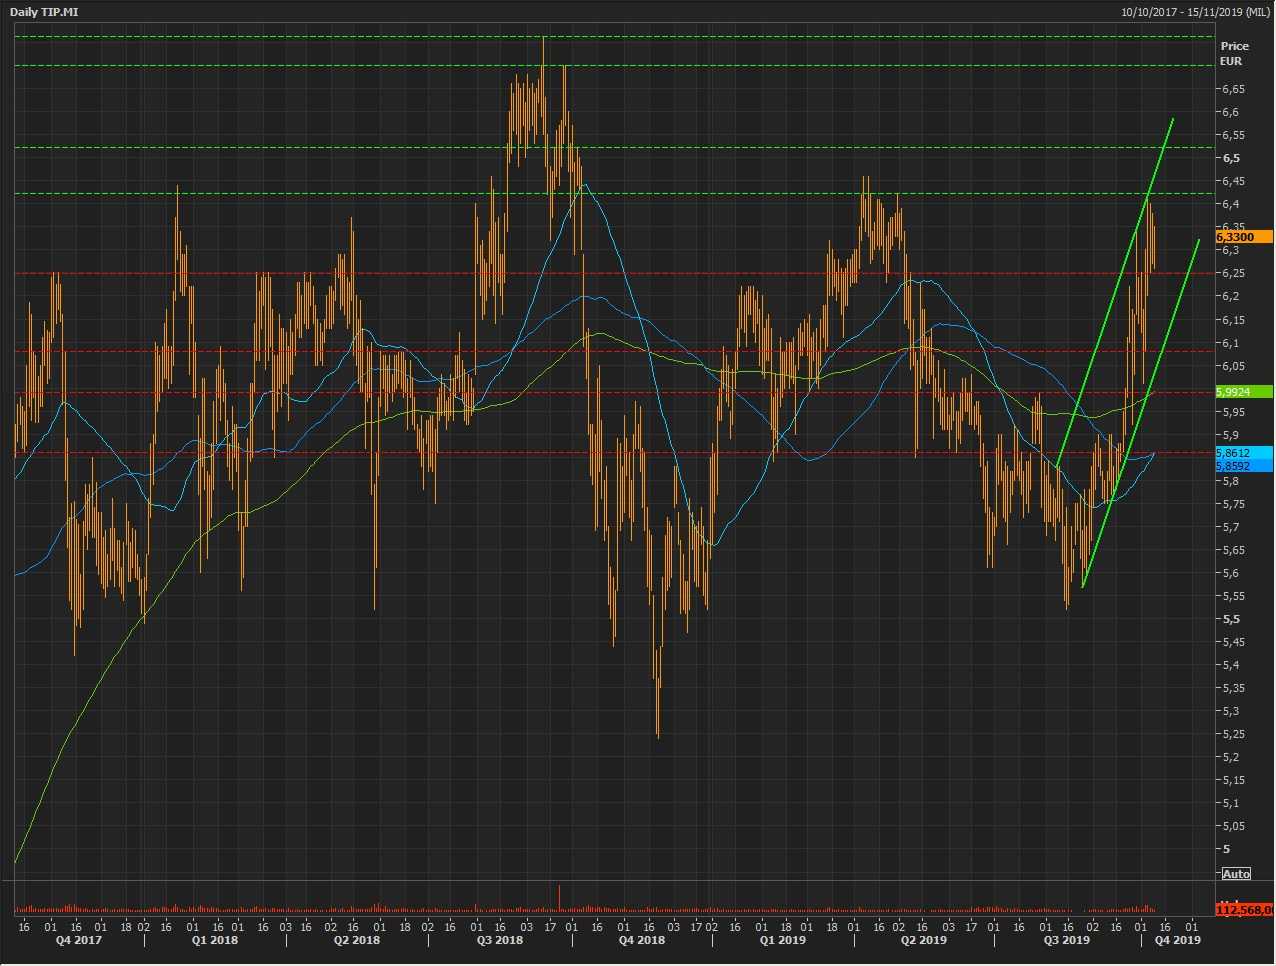The height and width of the screenshot is (966, 1276).
Task: Select Q3 2018 on the time axis
Action: click(499, 940)
